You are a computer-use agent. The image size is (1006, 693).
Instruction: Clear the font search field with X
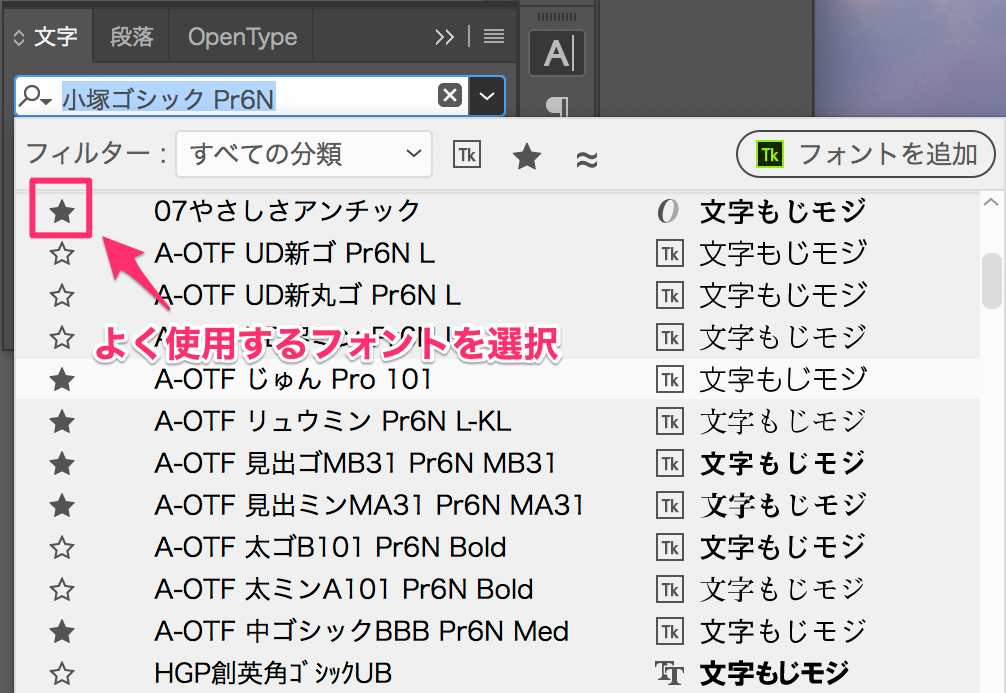(450, 96)
